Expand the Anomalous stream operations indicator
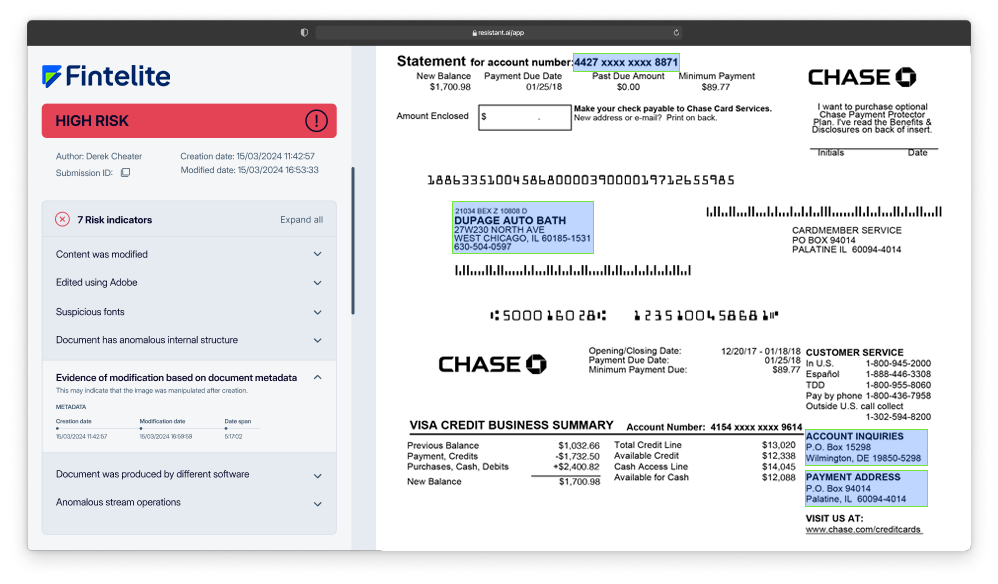Viewport: 998px width, 584px height. pyautogui.click(x=318, y=503)
